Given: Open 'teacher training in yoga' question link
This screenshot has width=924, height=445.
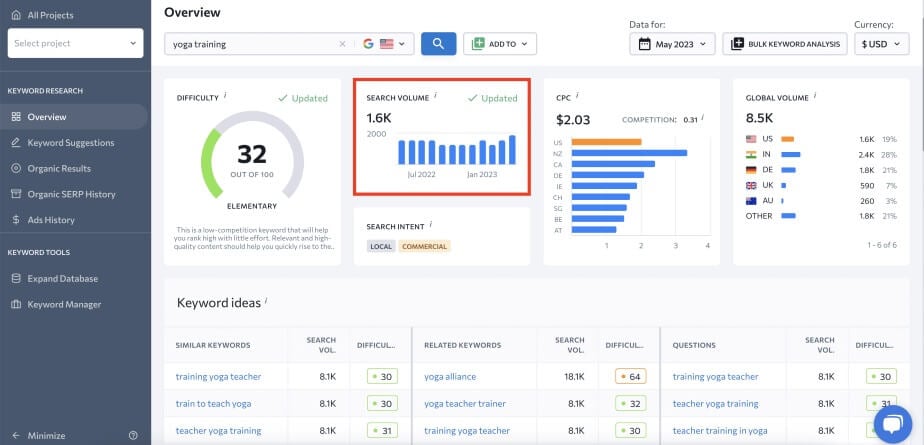Looking at the screenshot, I should tap(720, 431).
